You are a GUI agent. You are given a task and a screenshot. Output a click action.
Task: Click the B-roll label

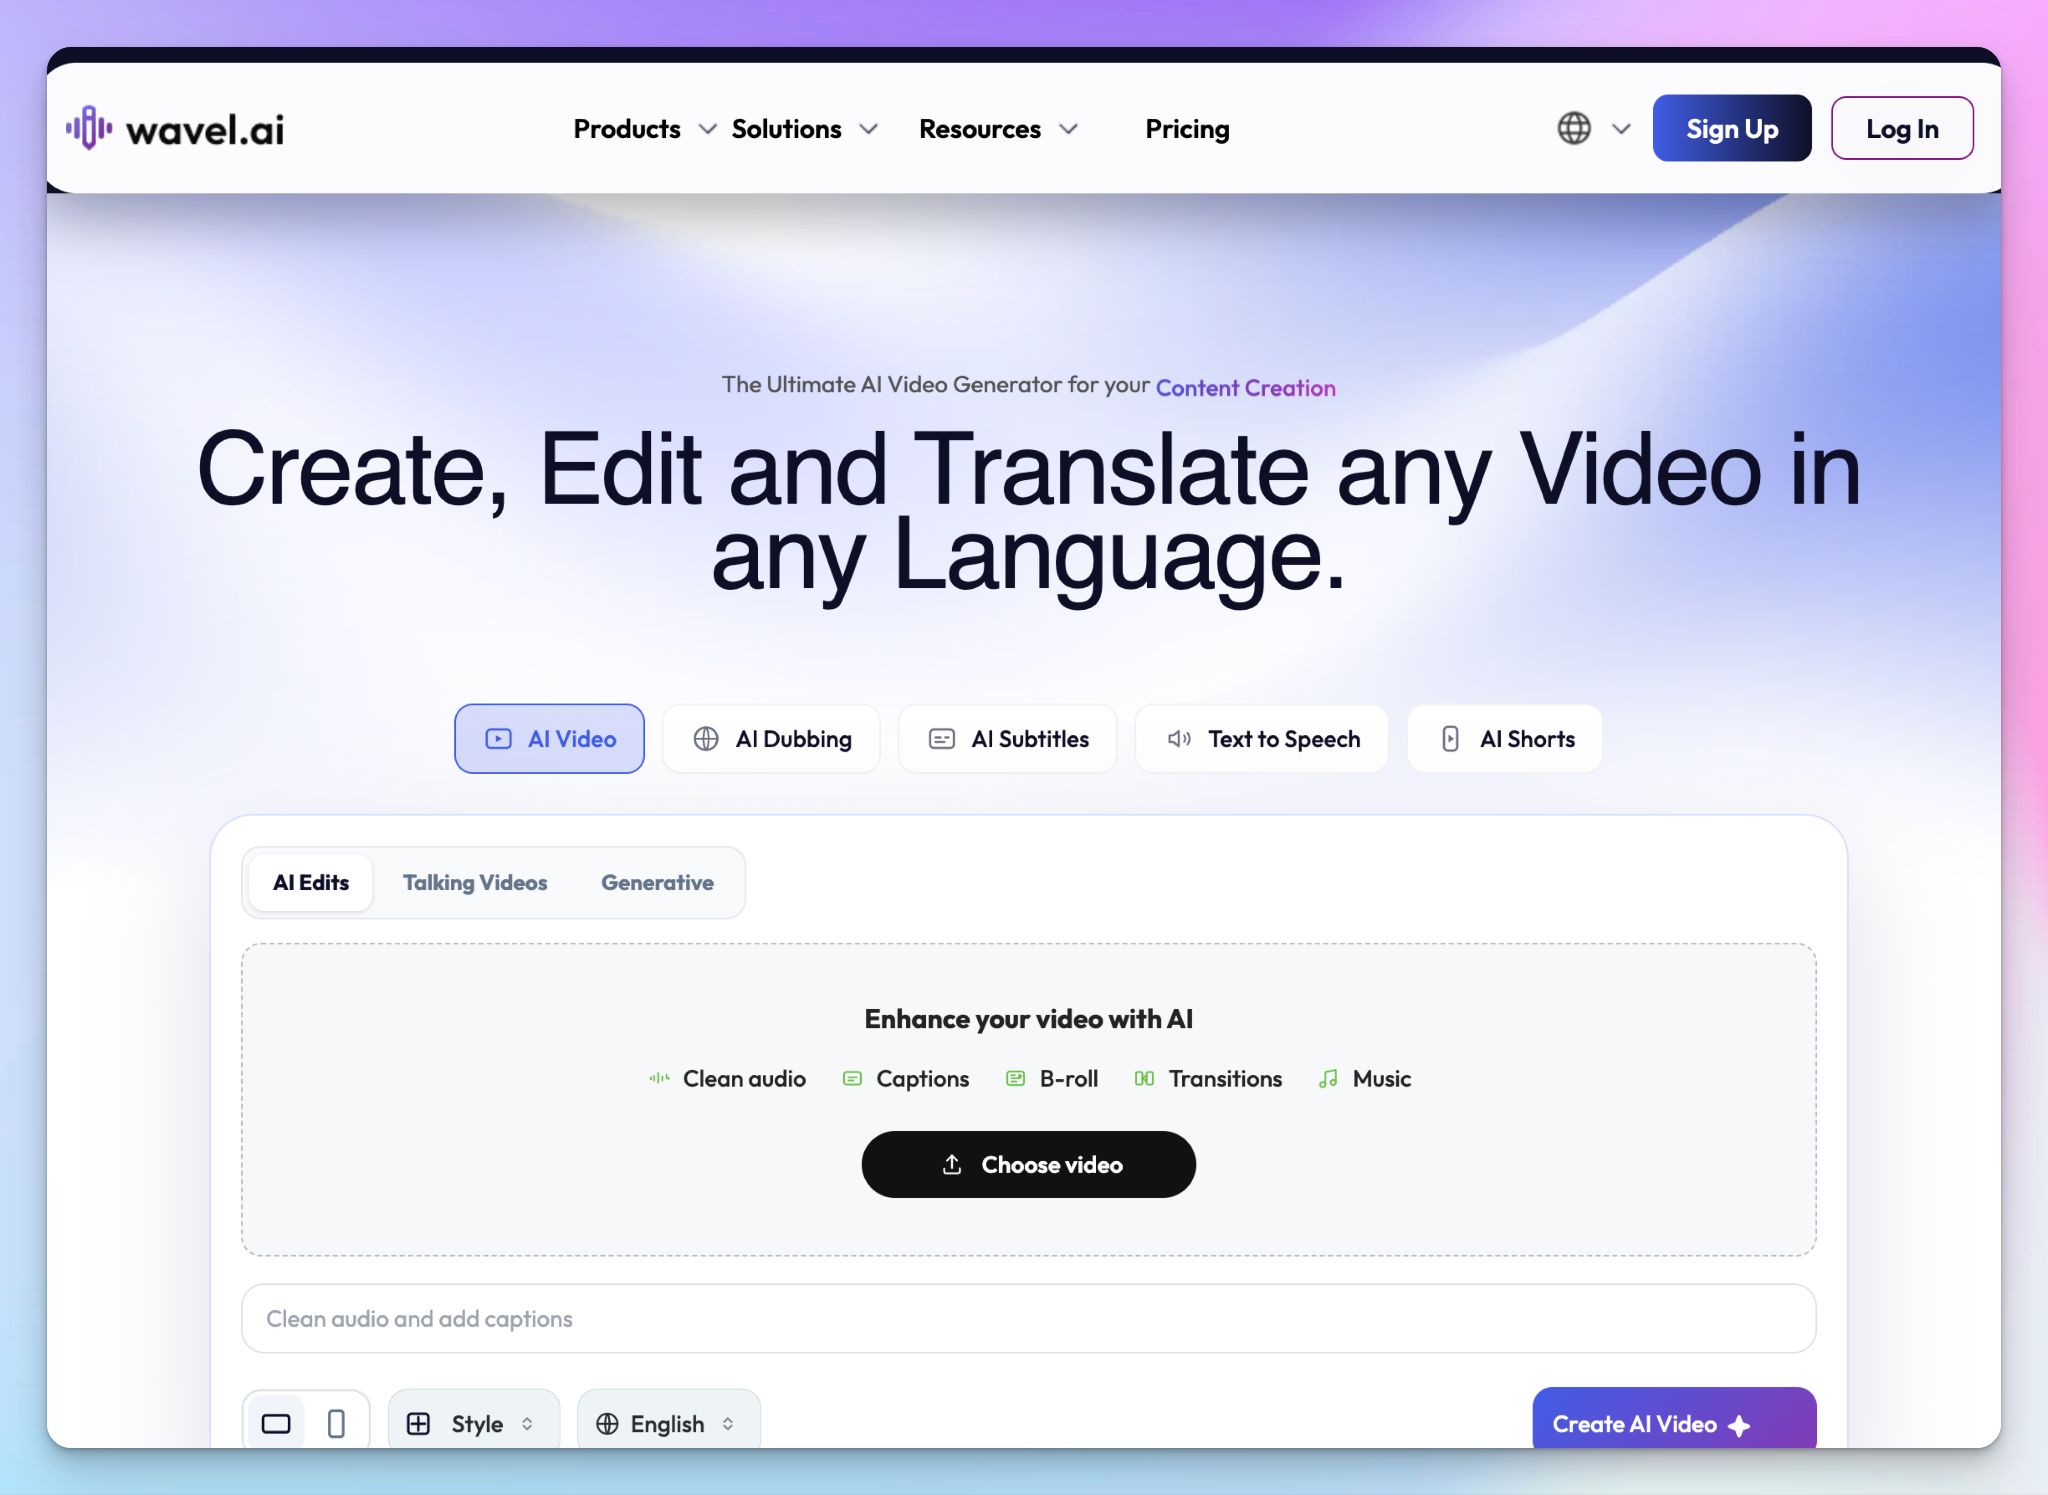1069,1078
